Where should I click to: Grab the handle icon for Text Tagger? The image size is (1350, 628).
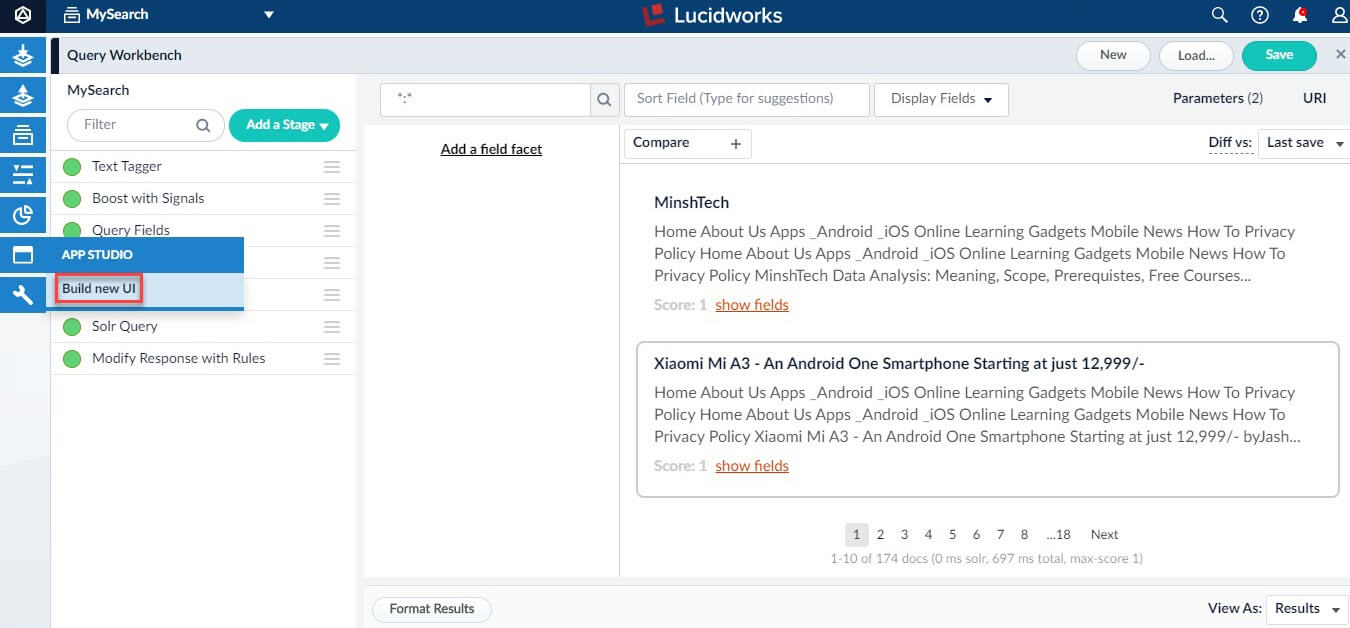(x=332, y=167)
